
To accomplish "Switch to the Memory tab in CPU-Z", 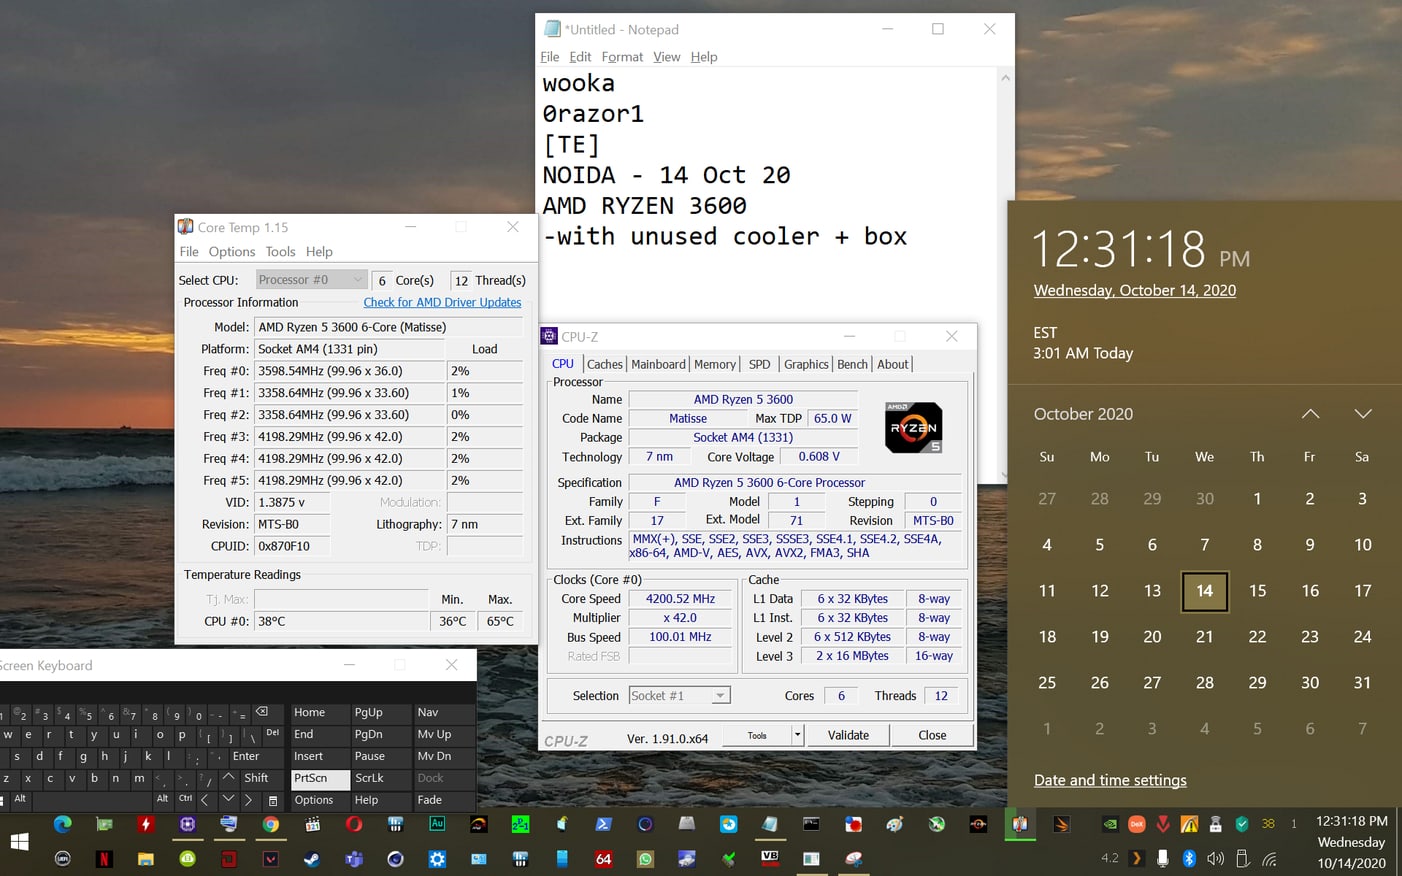I will point(715,364).
